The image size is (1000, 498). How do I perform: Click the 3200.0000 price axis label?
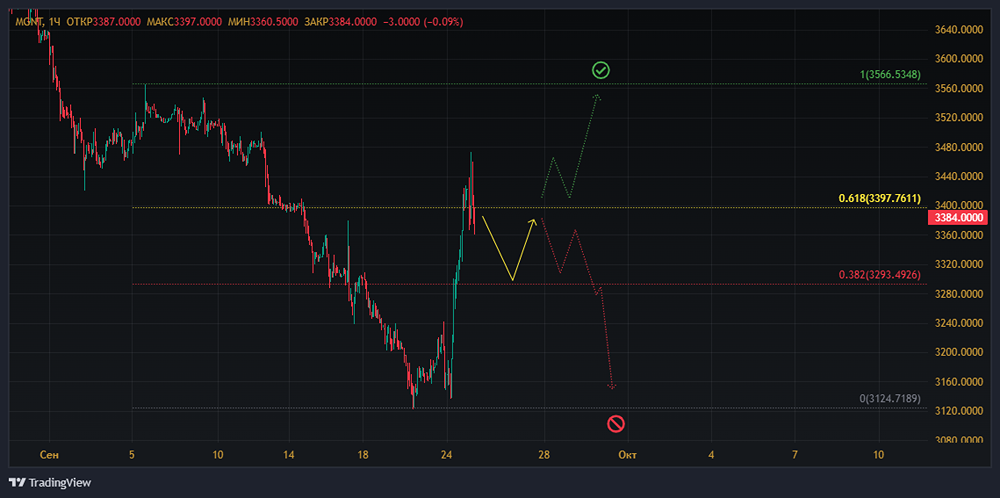click(957, 352)
